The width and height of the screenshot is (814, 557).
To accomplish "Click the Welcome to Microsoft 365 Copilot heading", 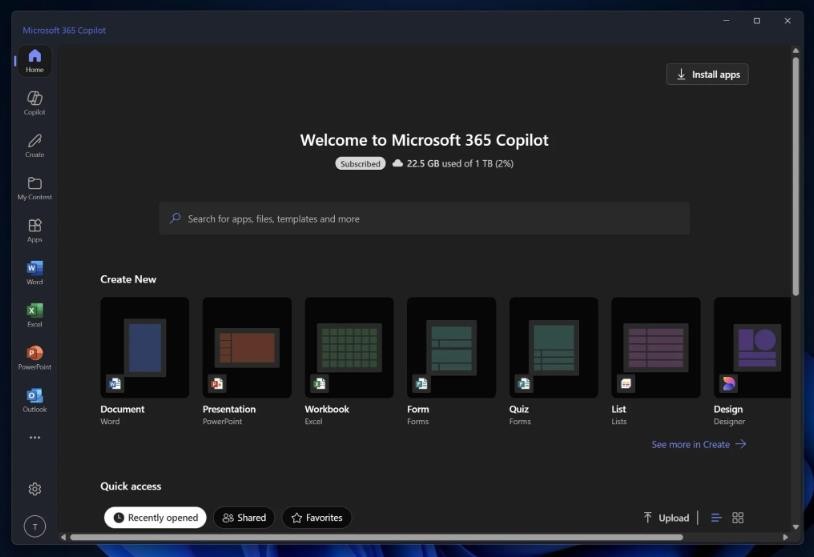I will pyautogui.click(x=424, y=140).
